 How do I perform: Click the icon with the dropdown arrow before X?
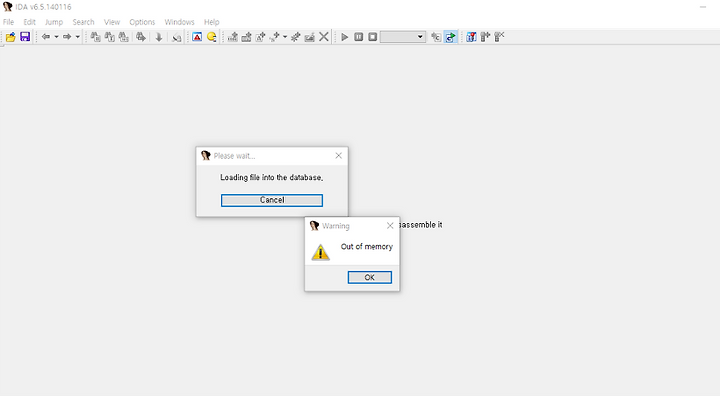point(275,37)
